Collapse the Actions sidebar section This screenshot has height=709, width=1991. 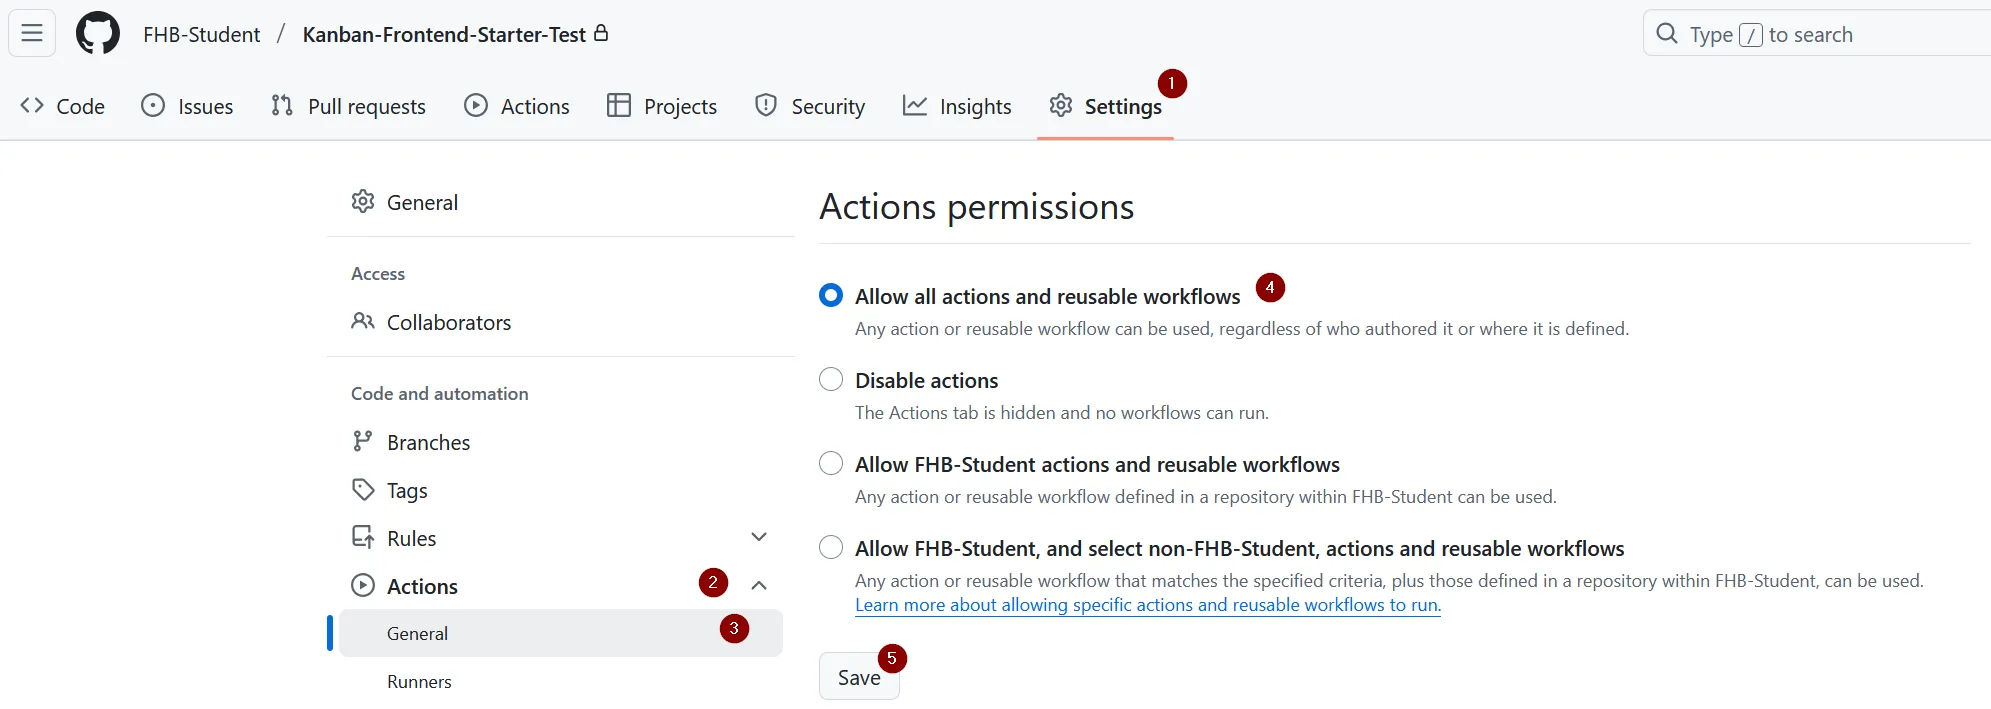pos(760,584)
